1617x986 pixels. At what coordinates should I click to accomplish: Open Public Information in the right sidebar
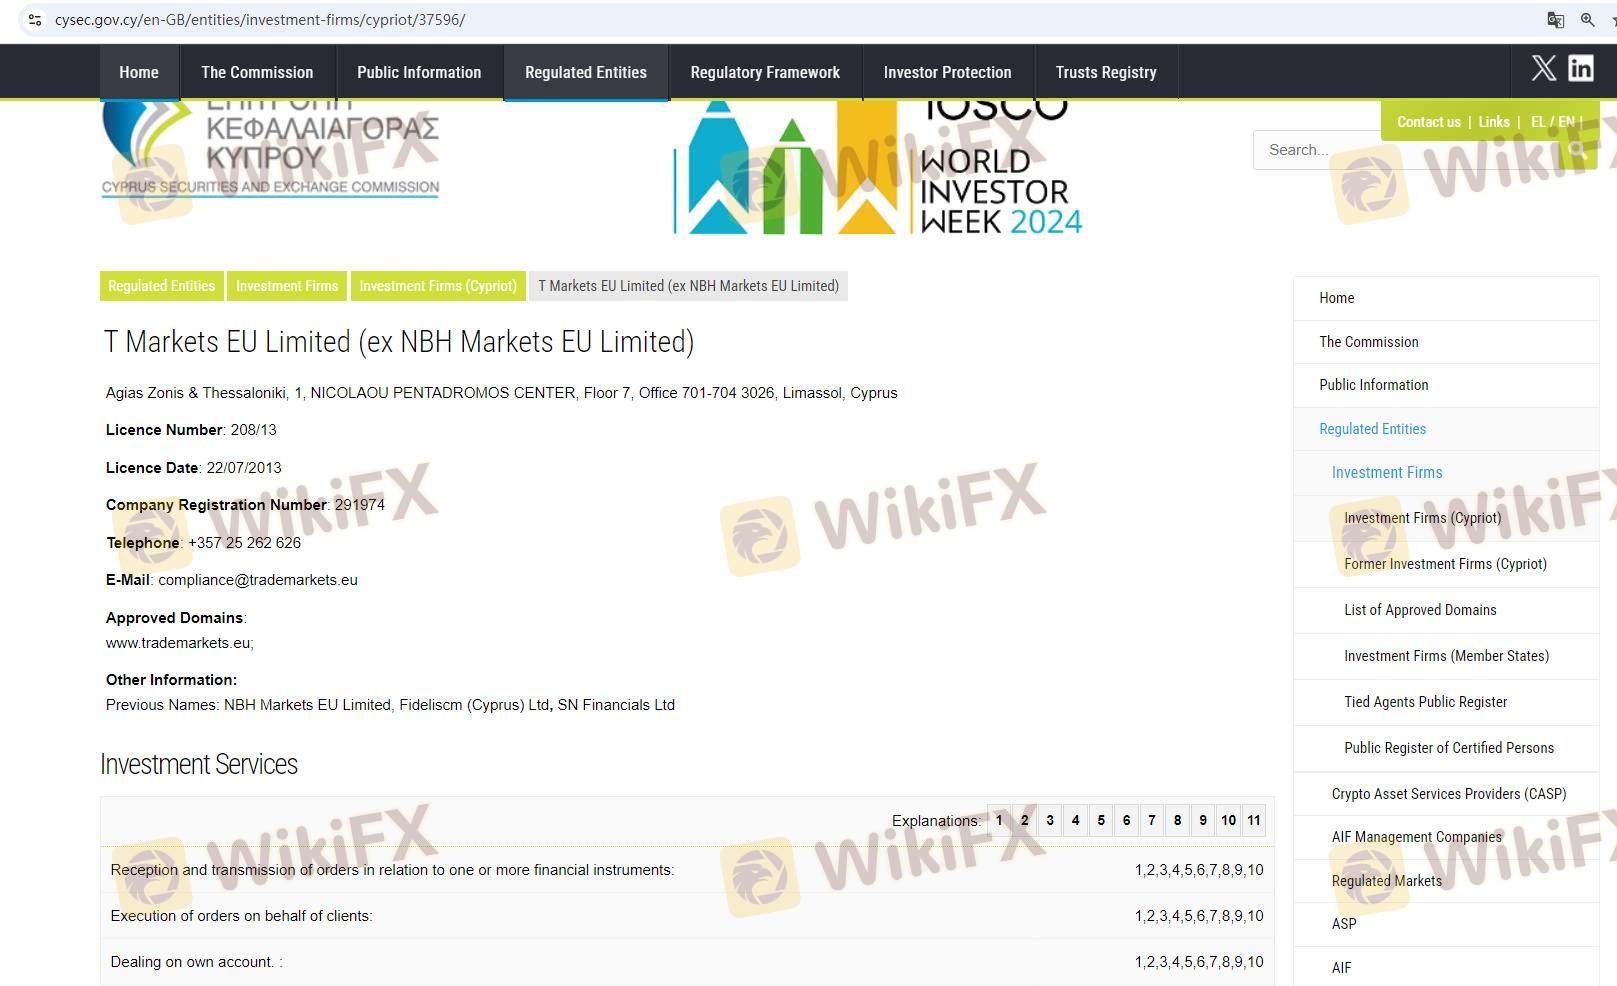[1446, 385]
